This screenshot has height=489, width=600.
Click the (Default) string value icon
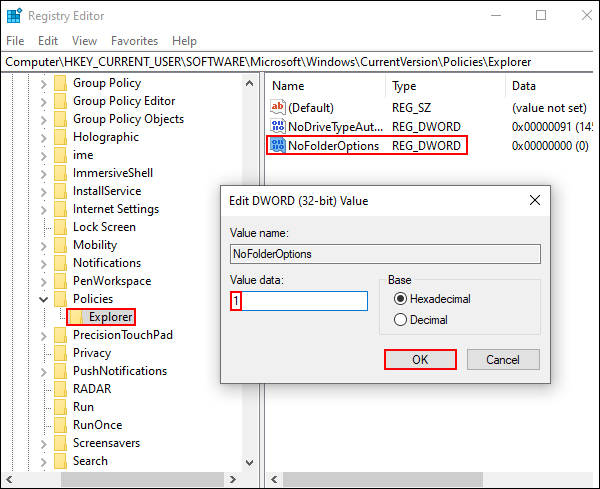tap(277, 107)
